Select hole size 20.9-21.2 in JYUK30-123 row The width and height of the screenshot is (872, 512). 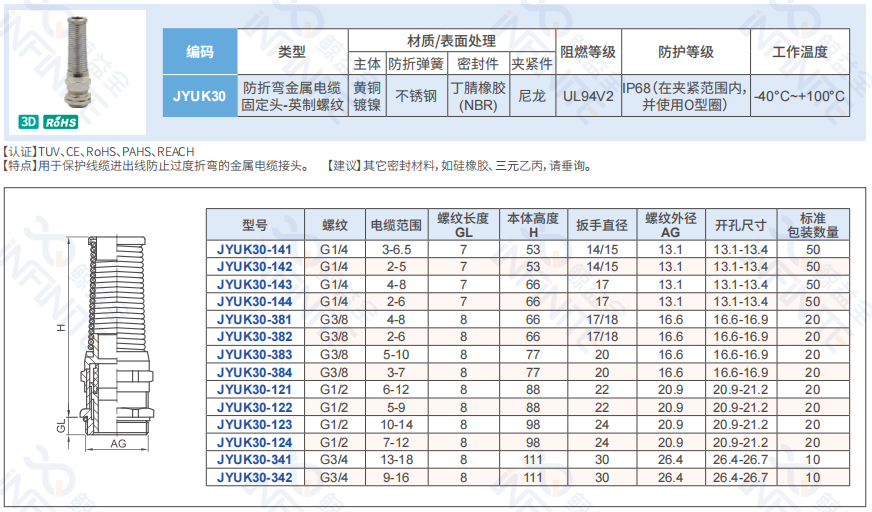pyautogui.click(x=741, y=424)
